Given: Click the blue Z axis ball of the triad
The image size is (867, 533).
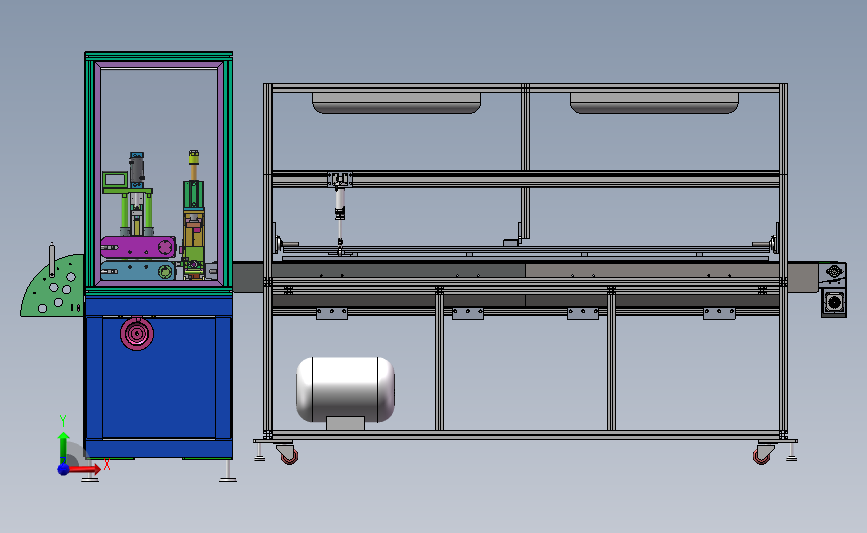Looking at the screenshot, I should [63, 469].
